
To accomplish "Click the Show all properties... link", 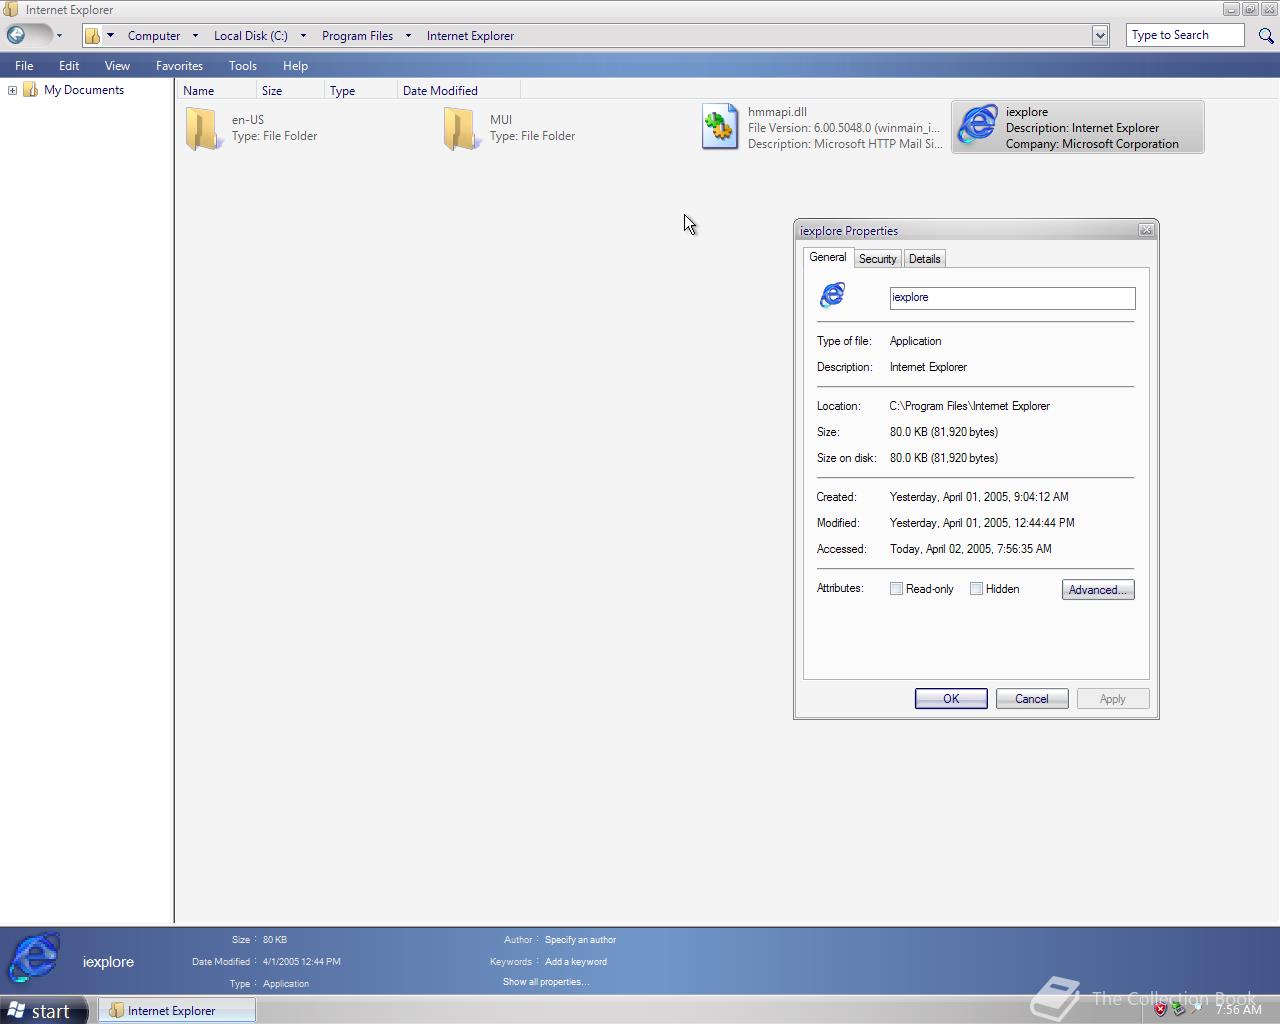I will click(546, 982).
